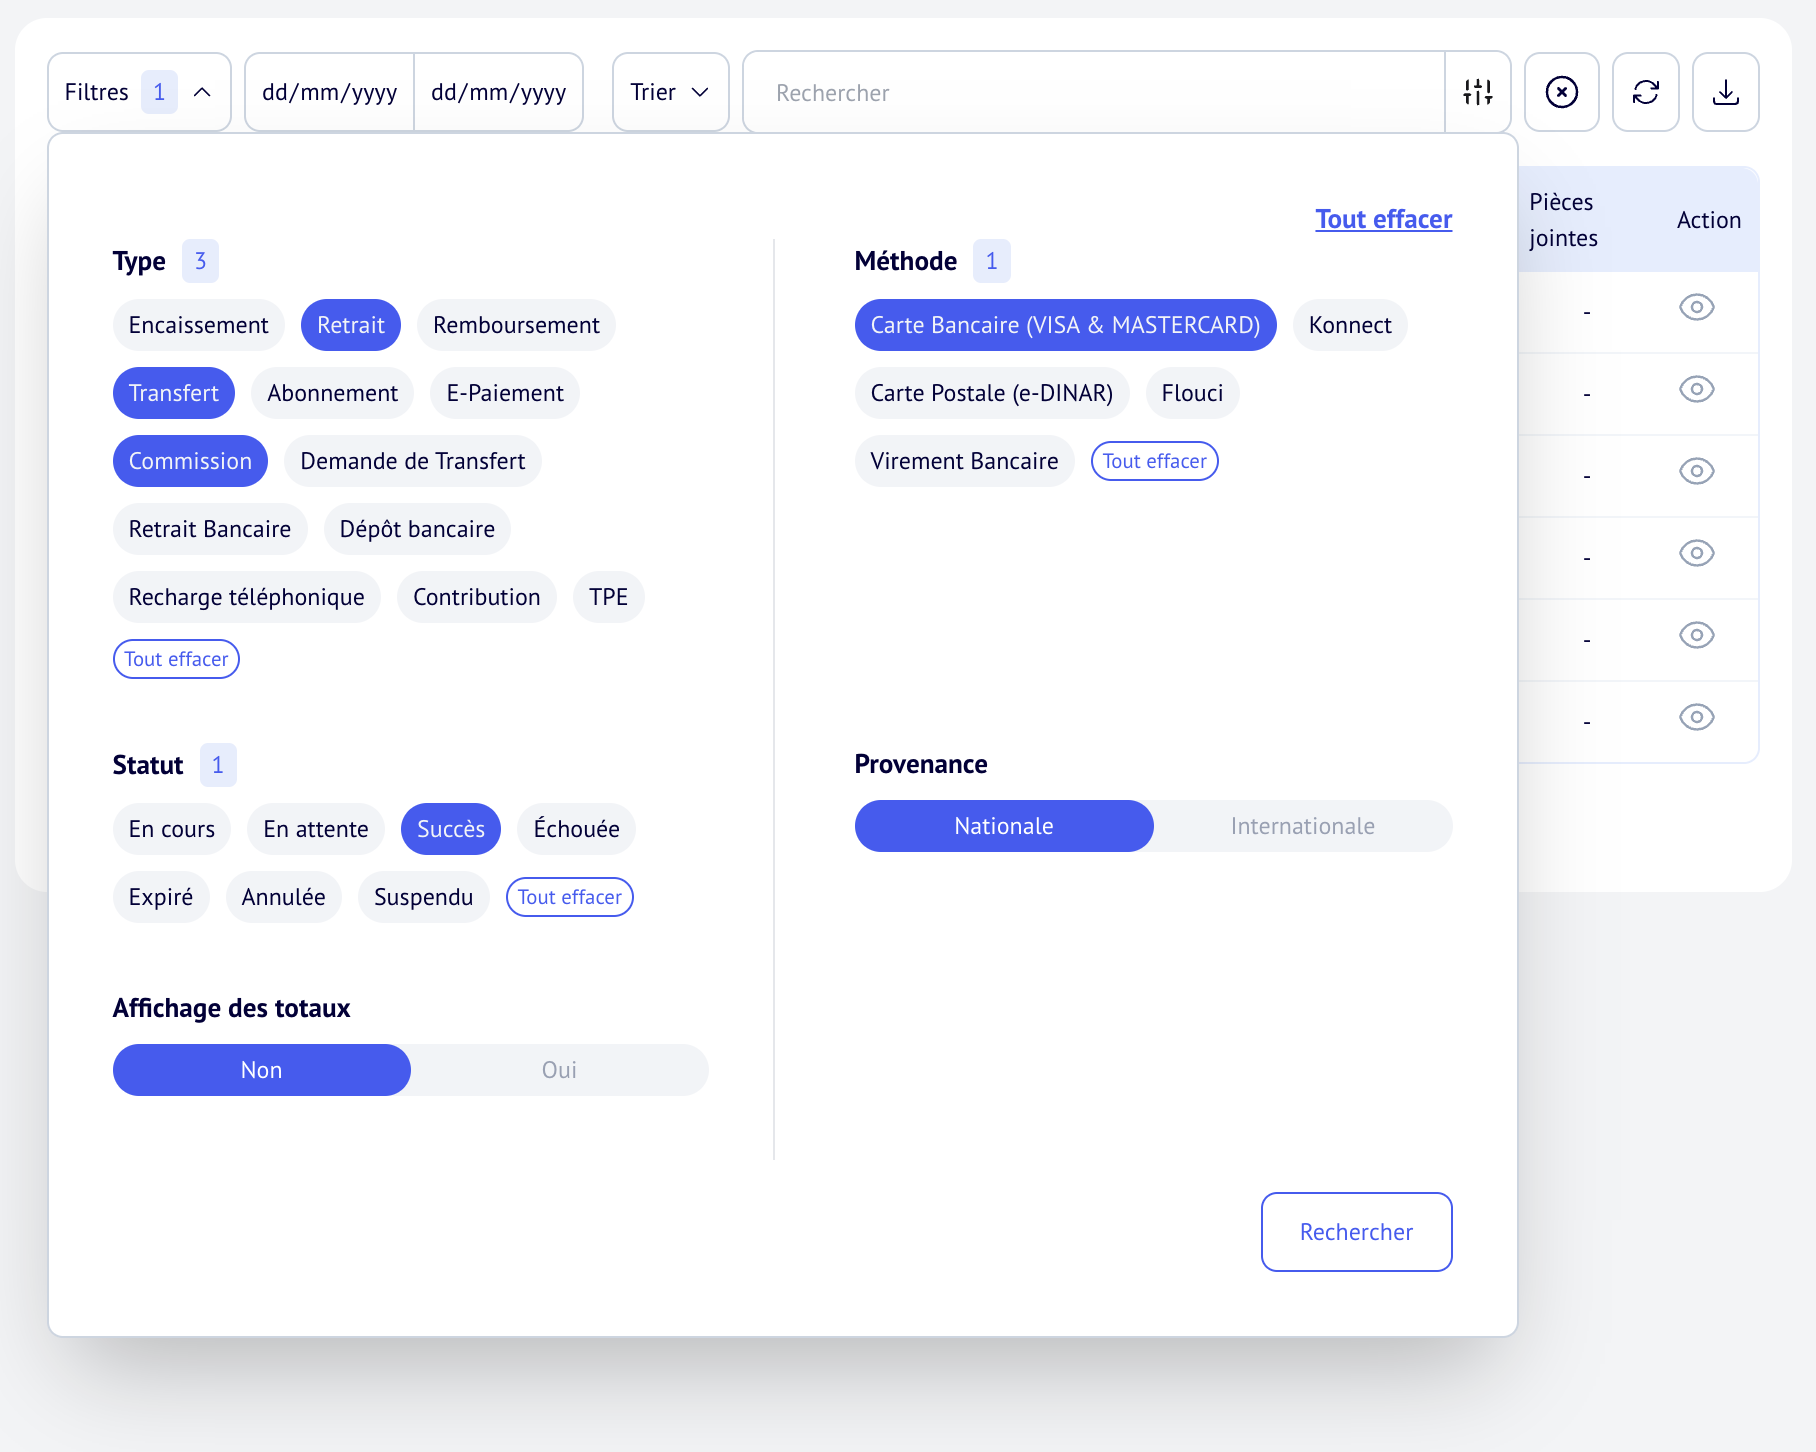Select the Suspendu status
The width and height of the screenshot is (1816, 1452).
click(x=423, y=897)
